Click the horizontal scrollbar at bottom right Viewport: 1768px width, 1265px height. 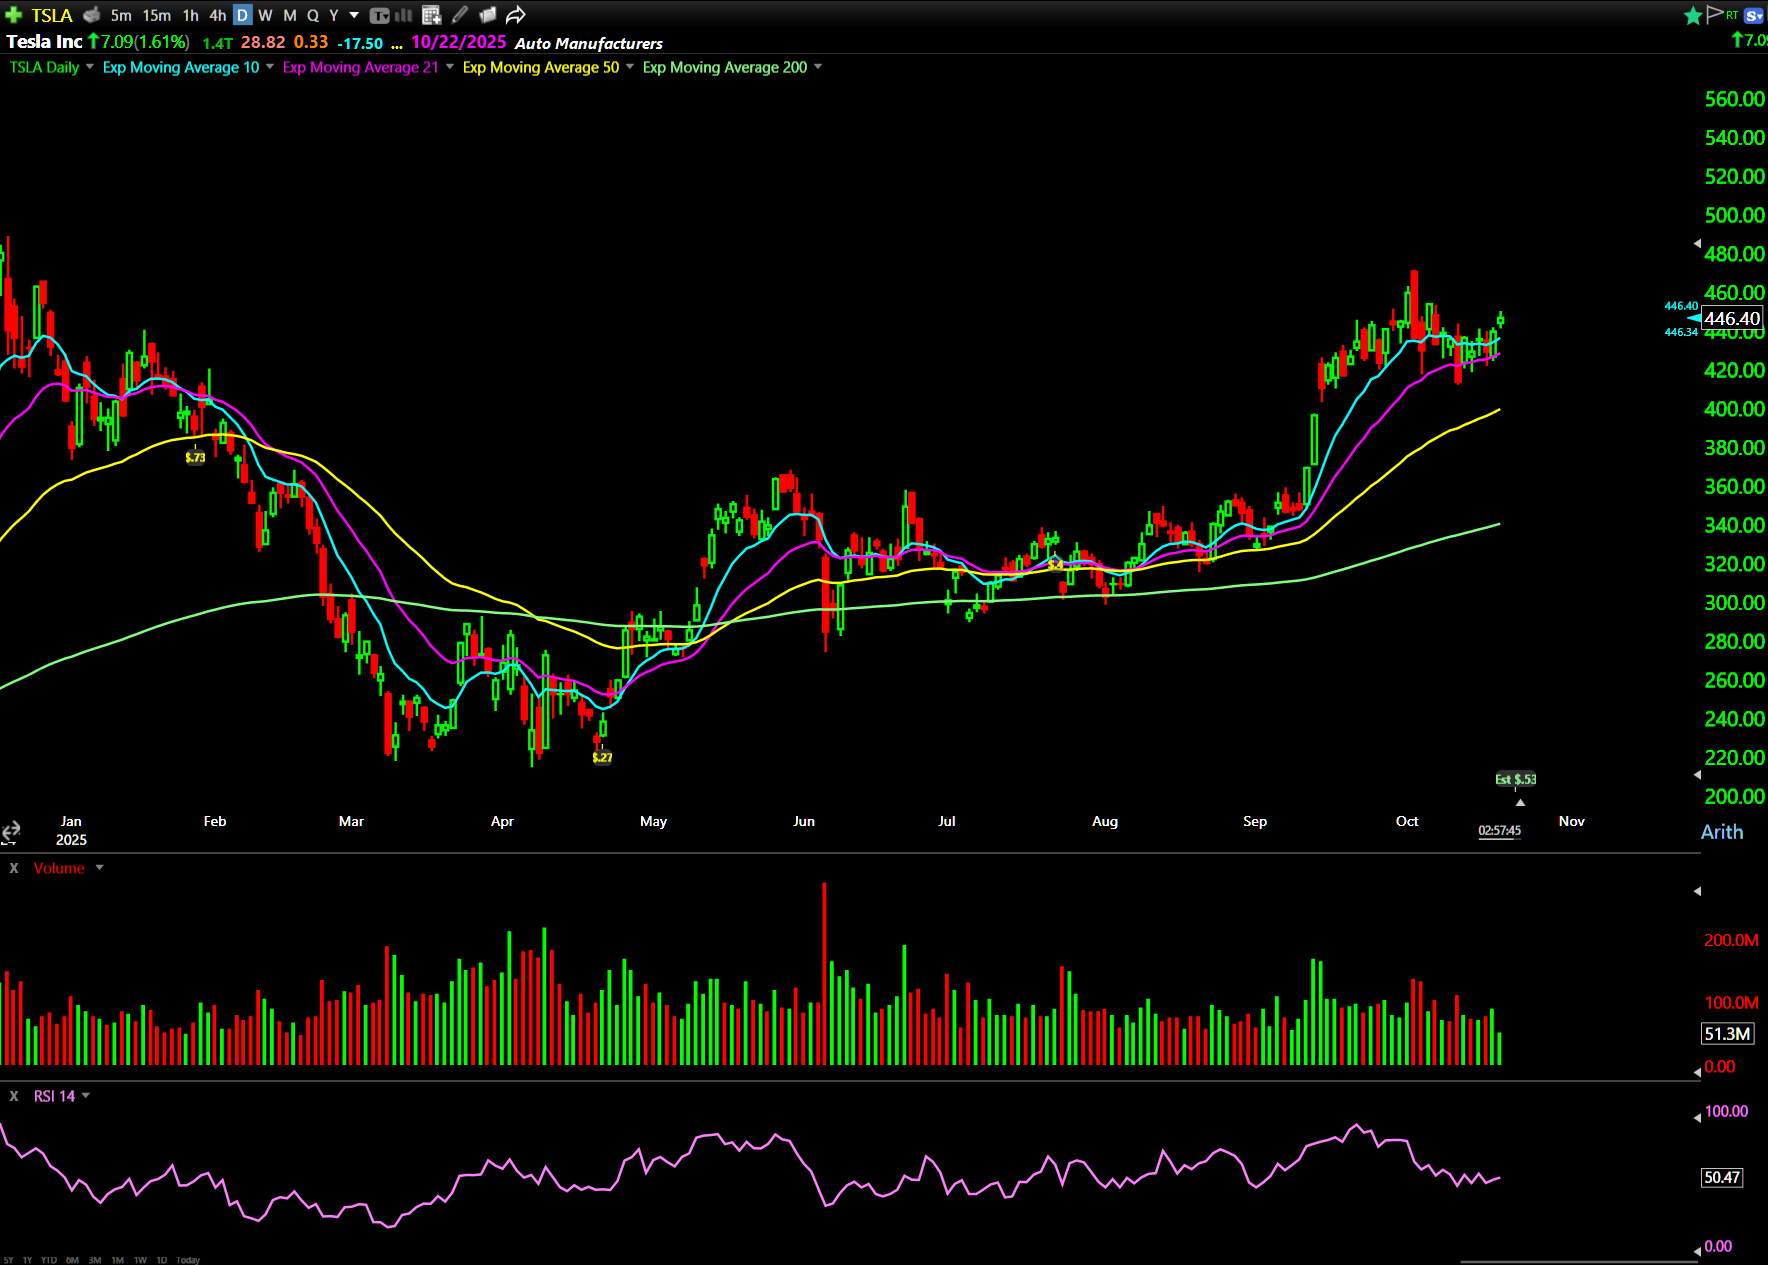pos(1578,1261)
